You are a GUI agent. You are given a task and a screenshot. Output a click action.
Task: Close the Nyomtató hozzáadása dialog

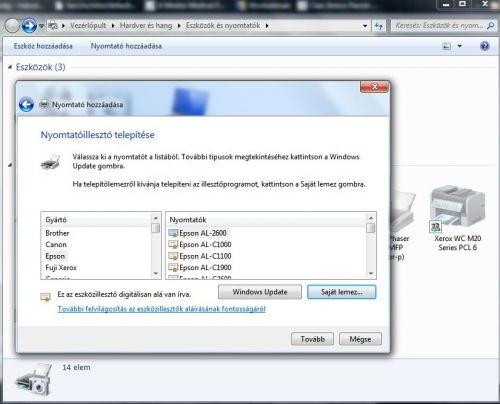tap(374, 87)
